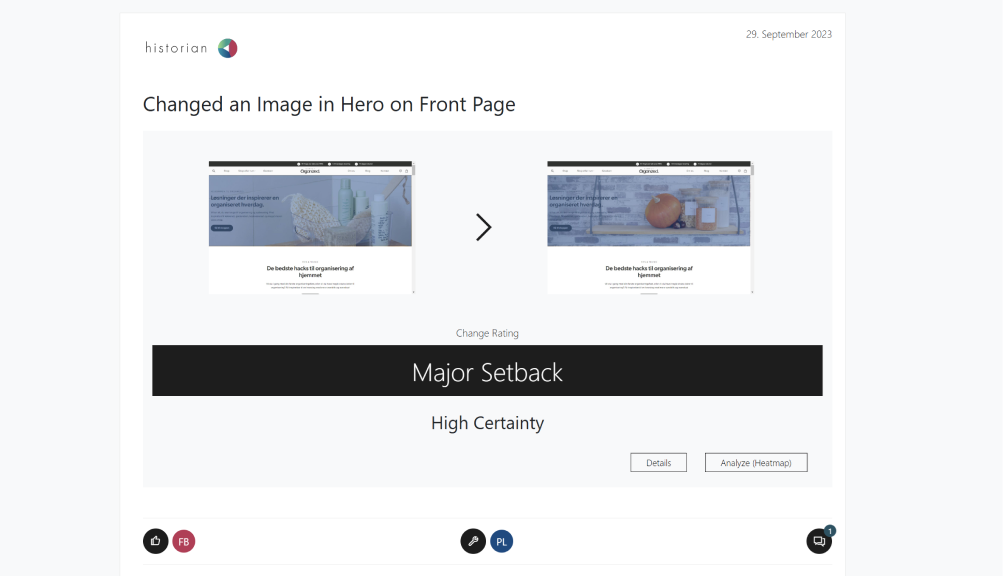Click the date 29. September 2023

[788, 34]
